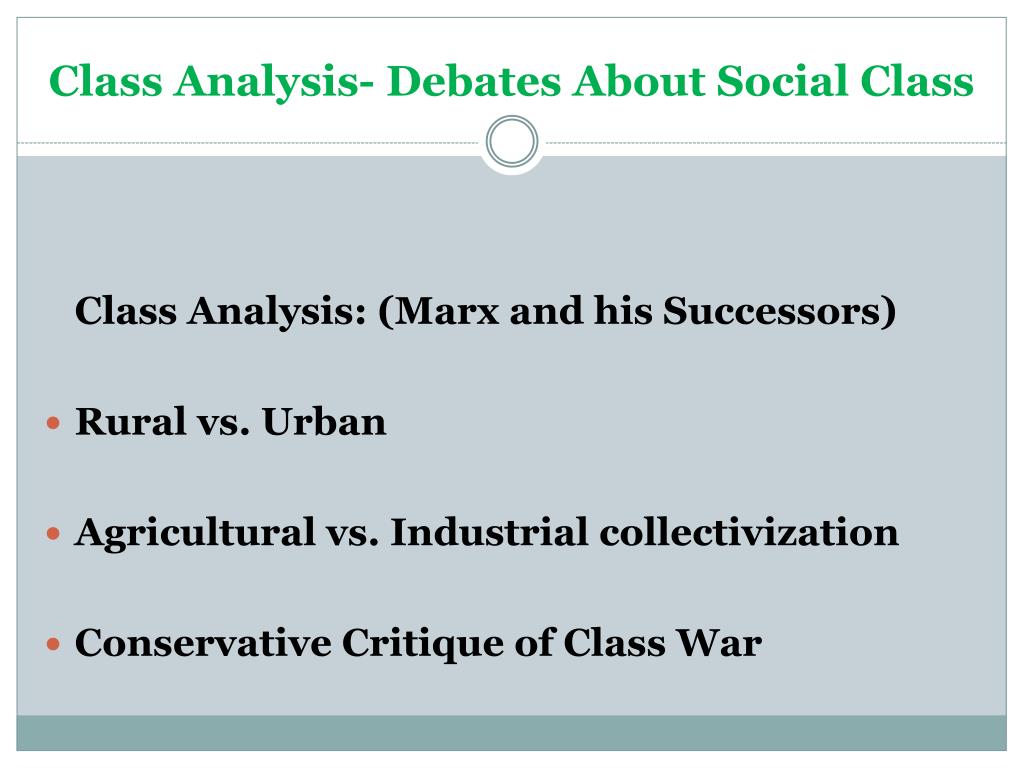The width and height of the screenshot is (1024, 768).
Task: Click the orange bullet beside Agricultural vs. Industrial
Action: click(54, 534)
